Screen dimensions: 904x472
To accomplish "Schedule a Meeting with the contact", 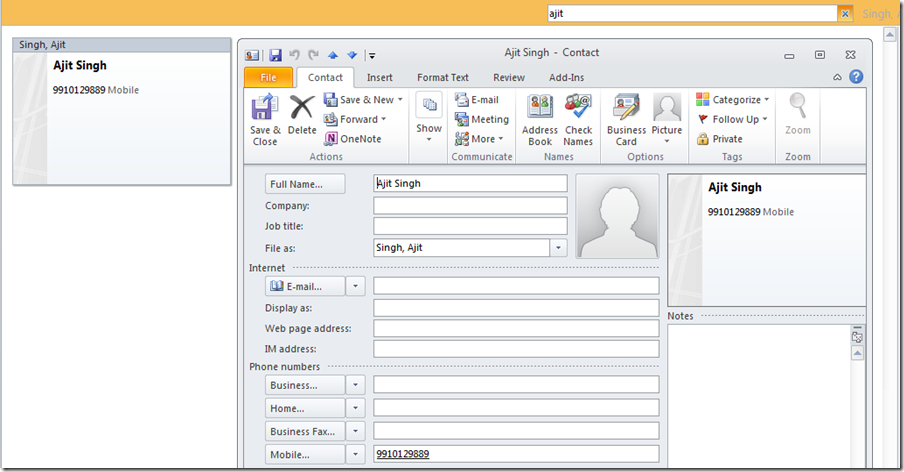I will point(482,119).
